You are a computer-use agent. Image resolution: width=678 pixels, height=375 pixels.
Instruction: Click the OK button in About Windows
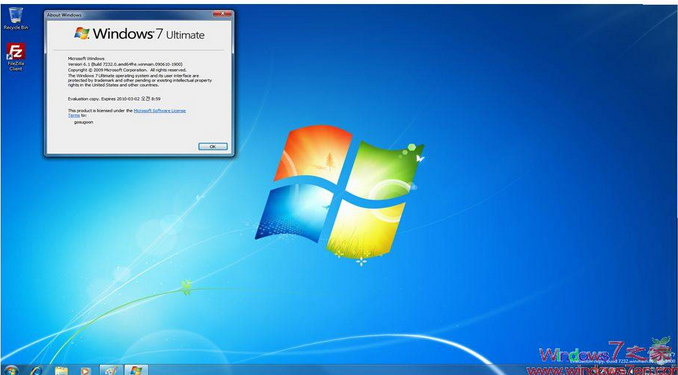click(213, 147)
